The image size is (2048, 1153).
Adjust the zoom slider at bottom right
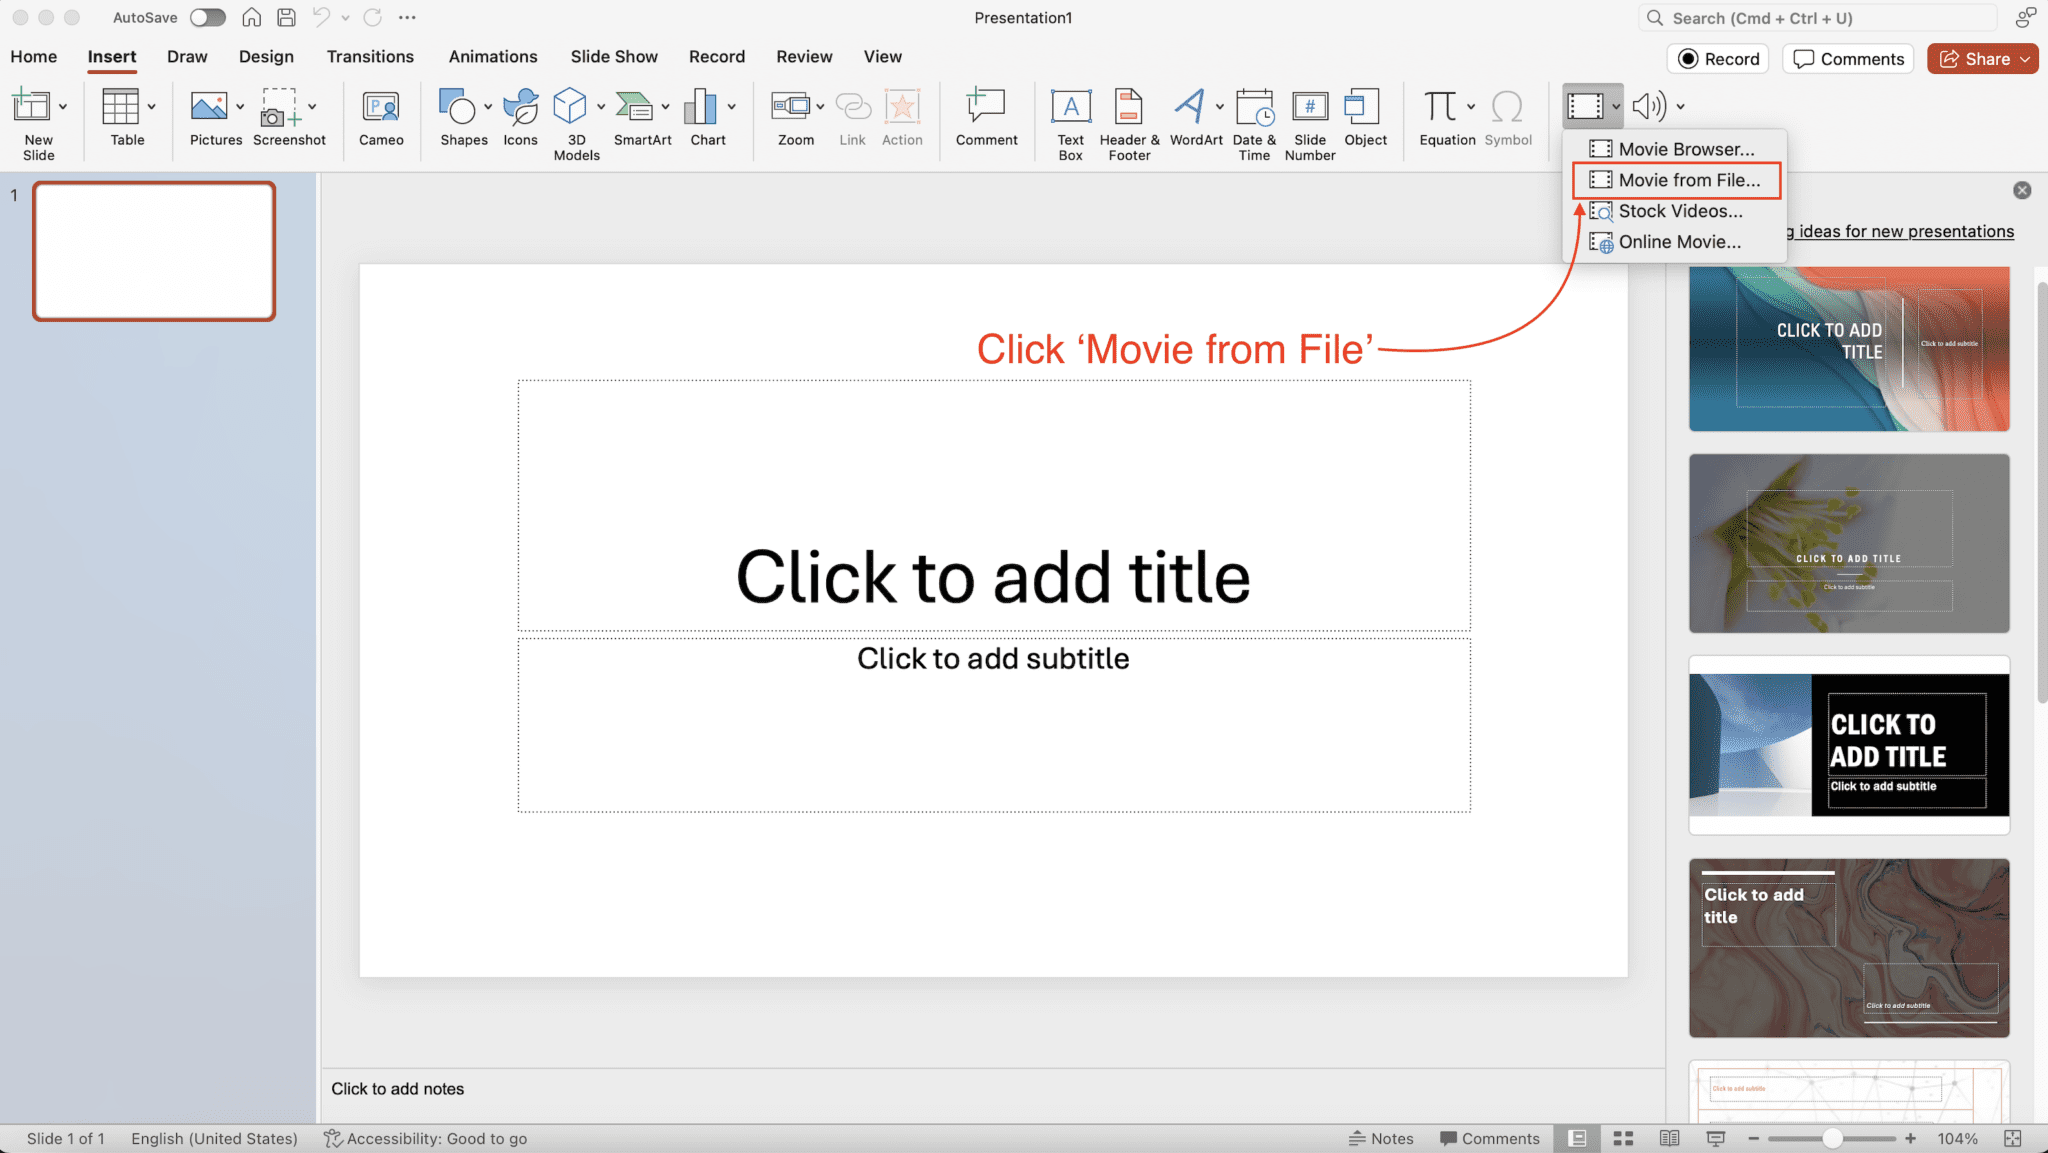coord(1833,1138)
